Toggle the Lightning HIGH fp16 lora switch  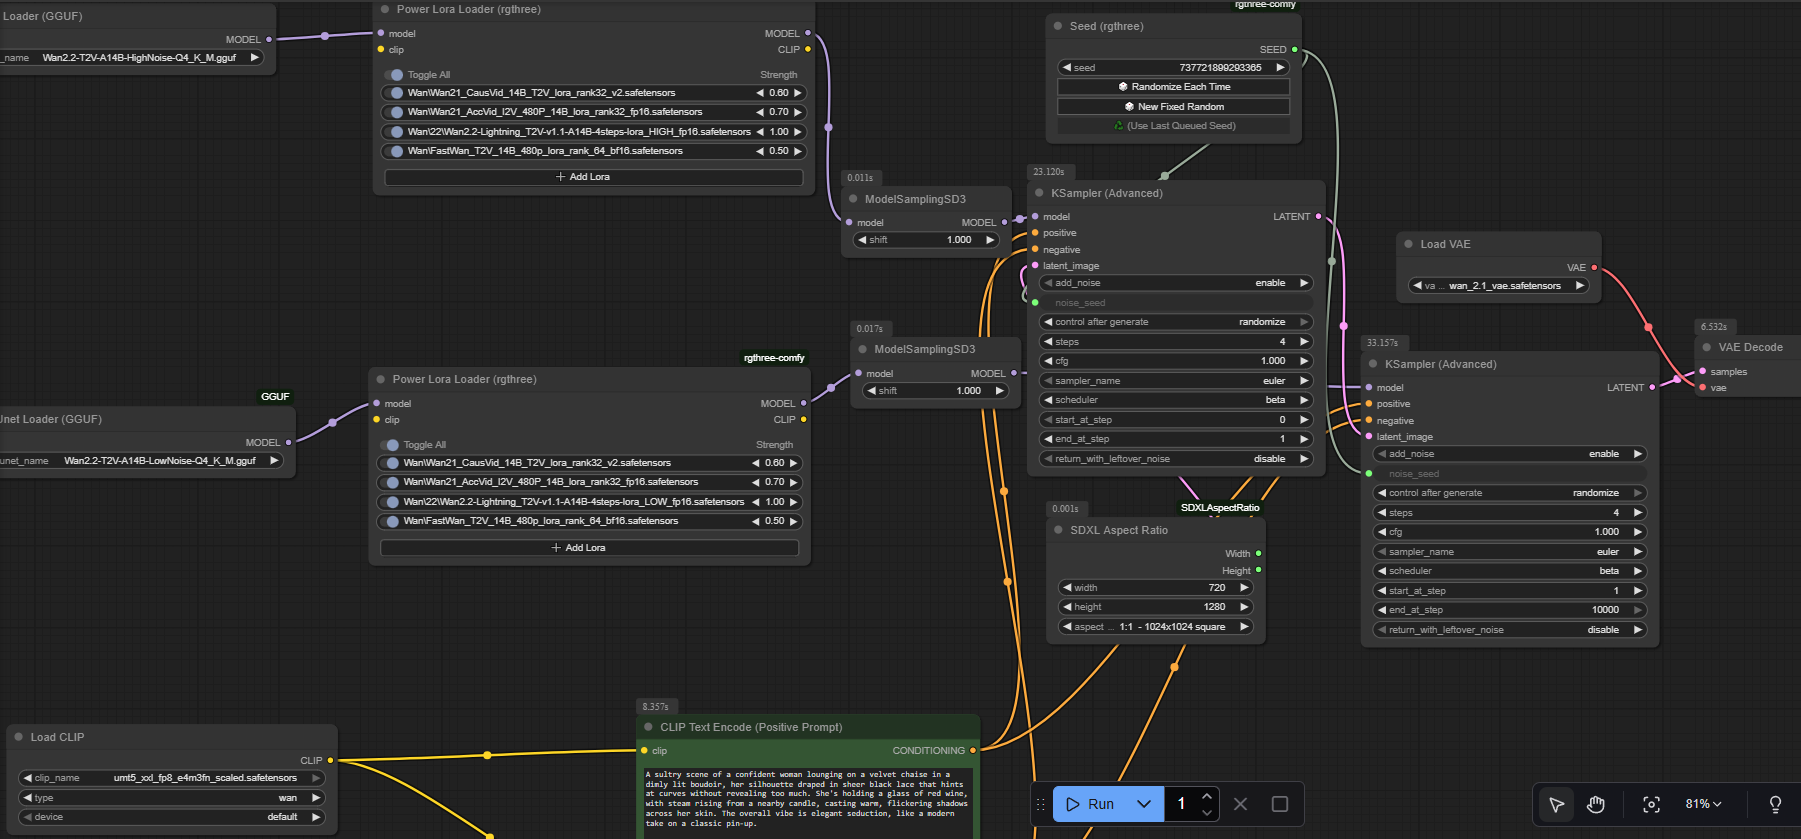click(x=393, y=132)
